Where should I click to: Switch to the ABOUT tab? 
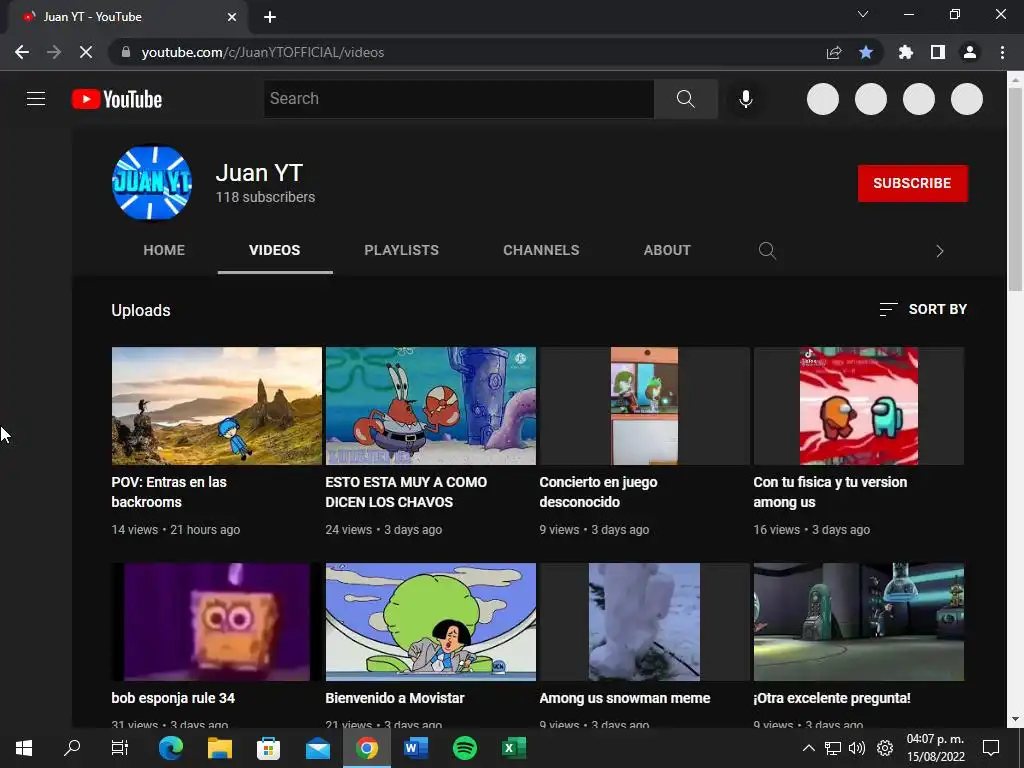coord(667,250)
